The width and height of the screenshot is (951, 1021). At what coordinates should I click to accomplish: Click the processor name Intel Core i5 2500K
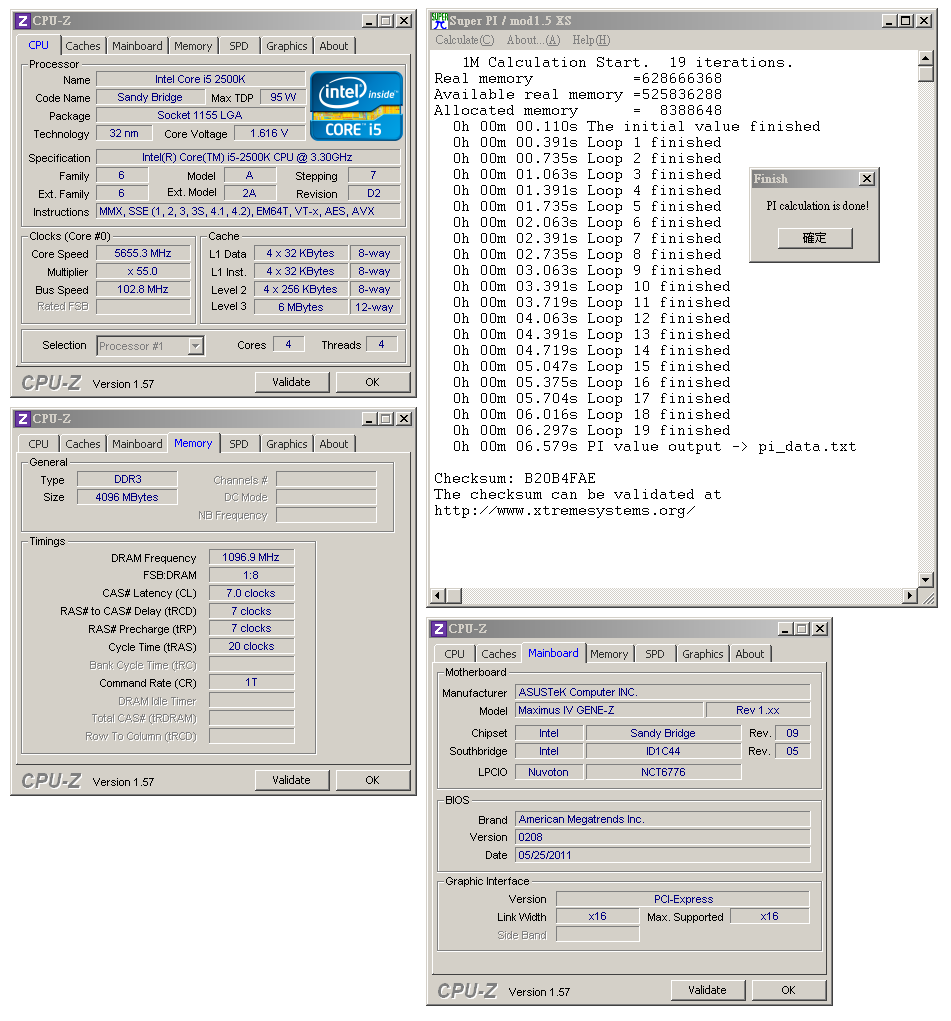pos(201,79)
